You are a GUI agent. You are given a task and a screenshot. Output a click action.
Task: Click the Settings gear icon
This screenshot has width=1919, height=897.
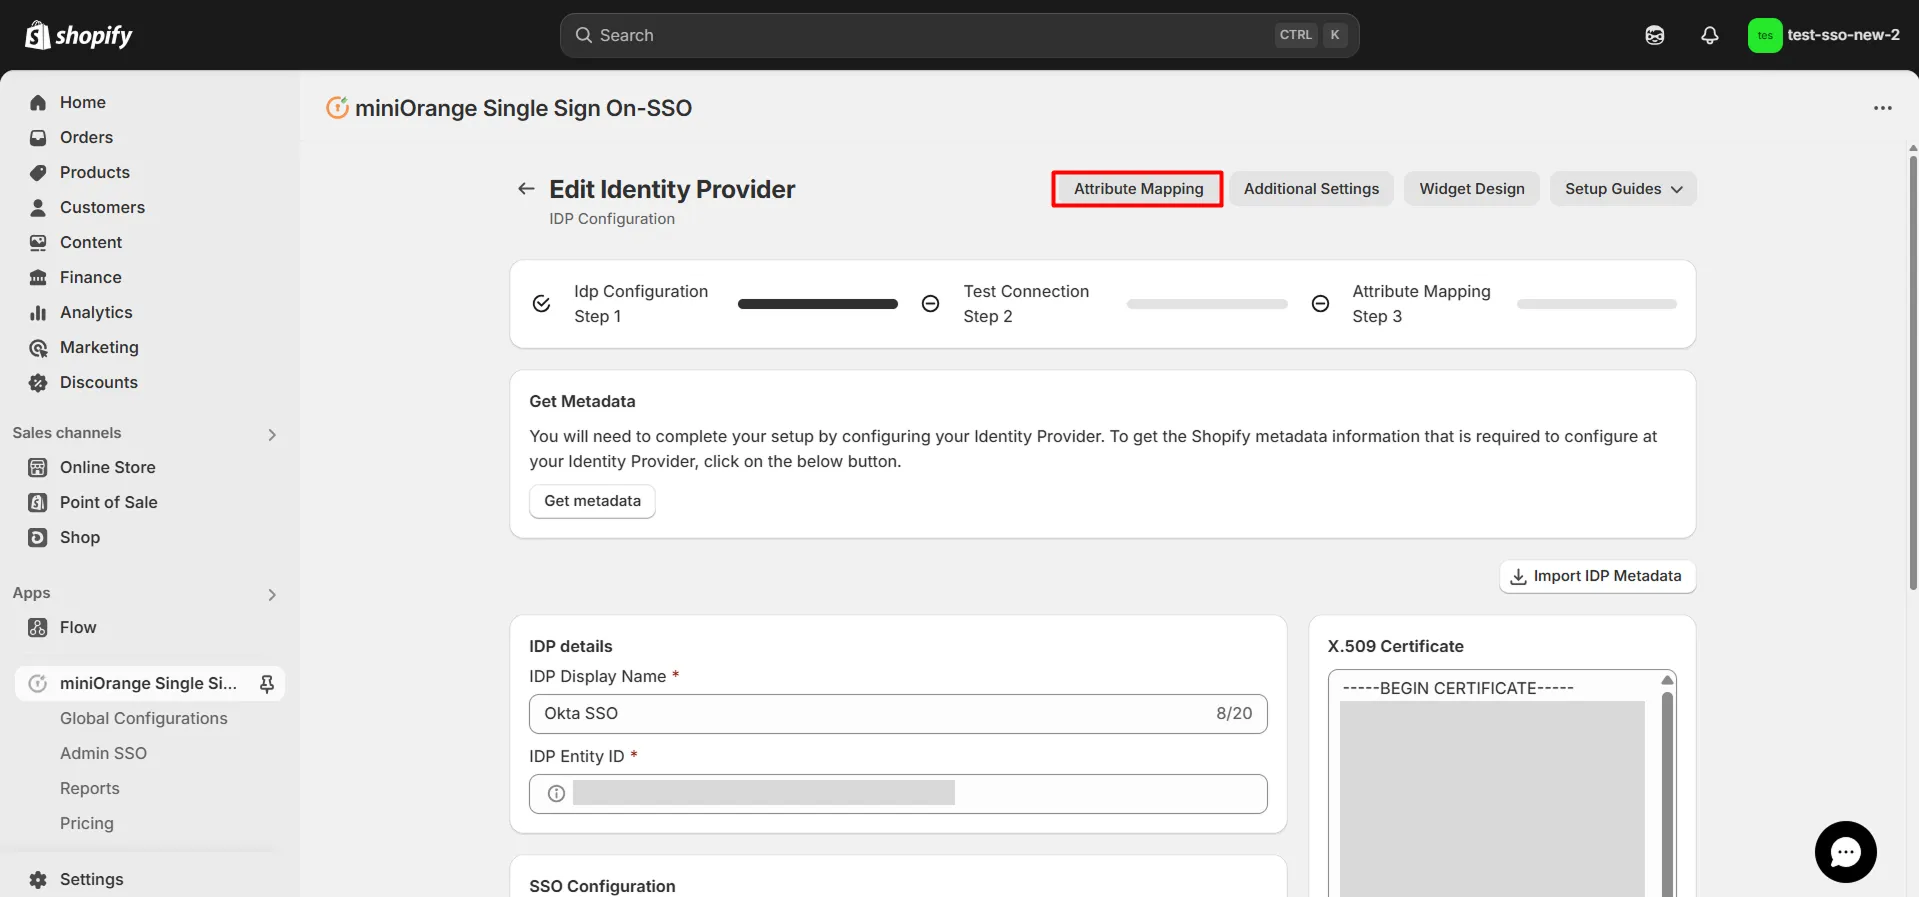38,879
